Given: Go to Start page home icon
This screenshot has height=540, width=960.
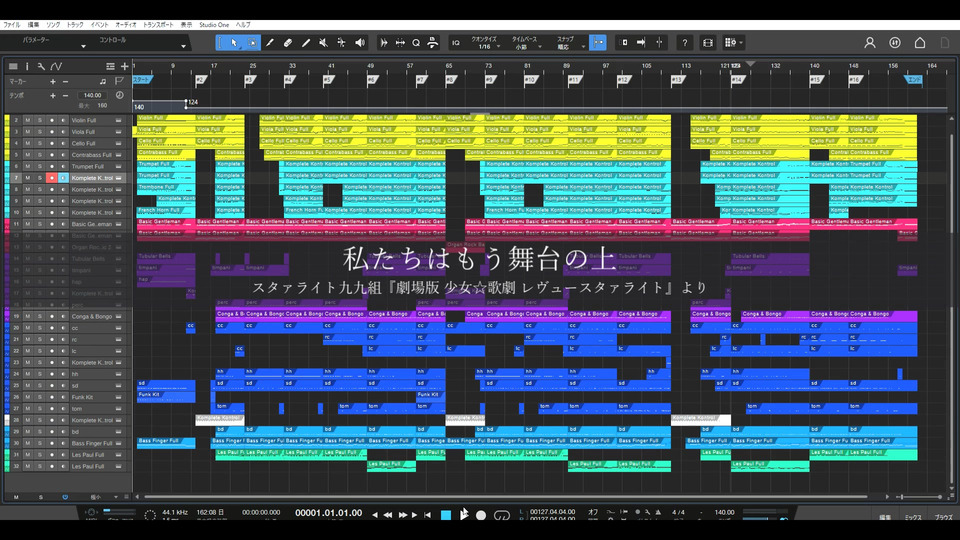Looking at the screenshot, I should click(920, 42).
